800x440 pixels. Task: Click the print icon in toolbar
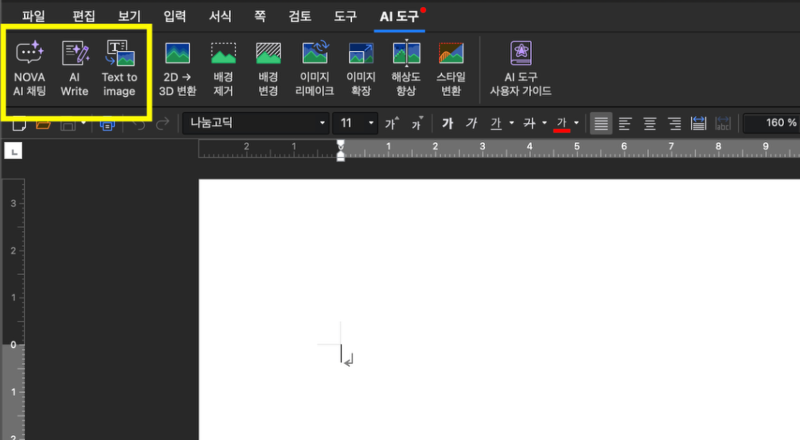[x=107, y=124]
